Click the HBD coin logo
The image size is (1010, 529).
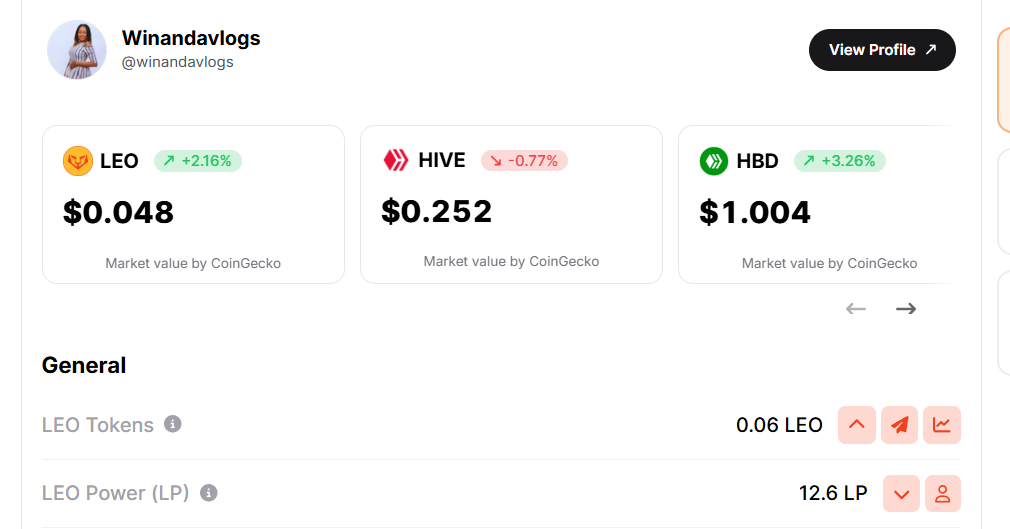click(714, 161)
